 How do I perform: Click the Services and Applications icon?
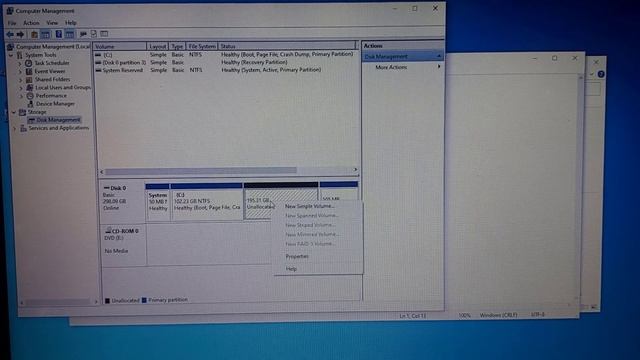coord(23,128)
